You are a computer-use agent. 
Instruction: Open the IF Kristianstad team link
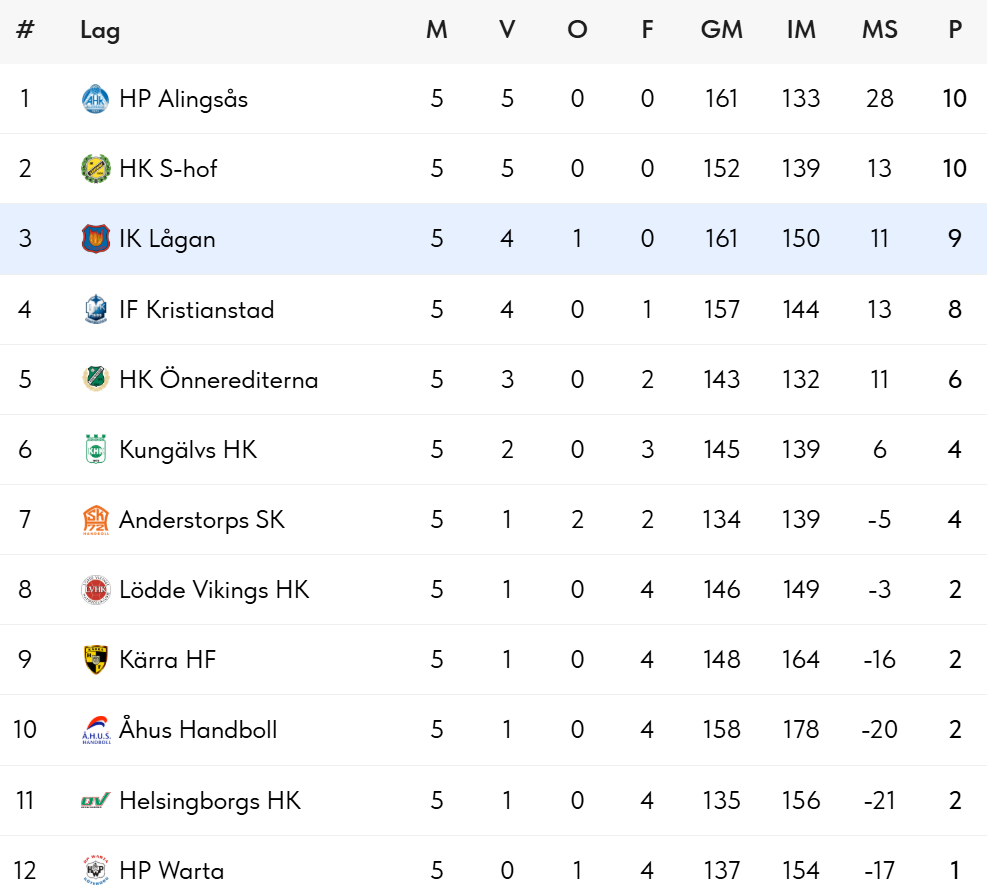tap(196, 310)
